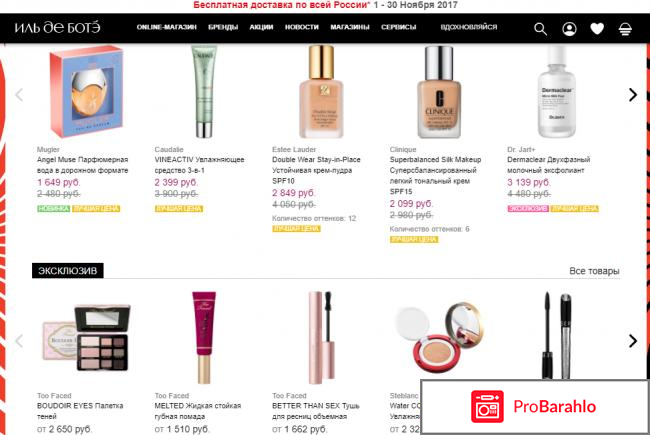Select the Mugler Angel Muse perfume image
This screenshot has height=435, width=650.
click(87, 91)
